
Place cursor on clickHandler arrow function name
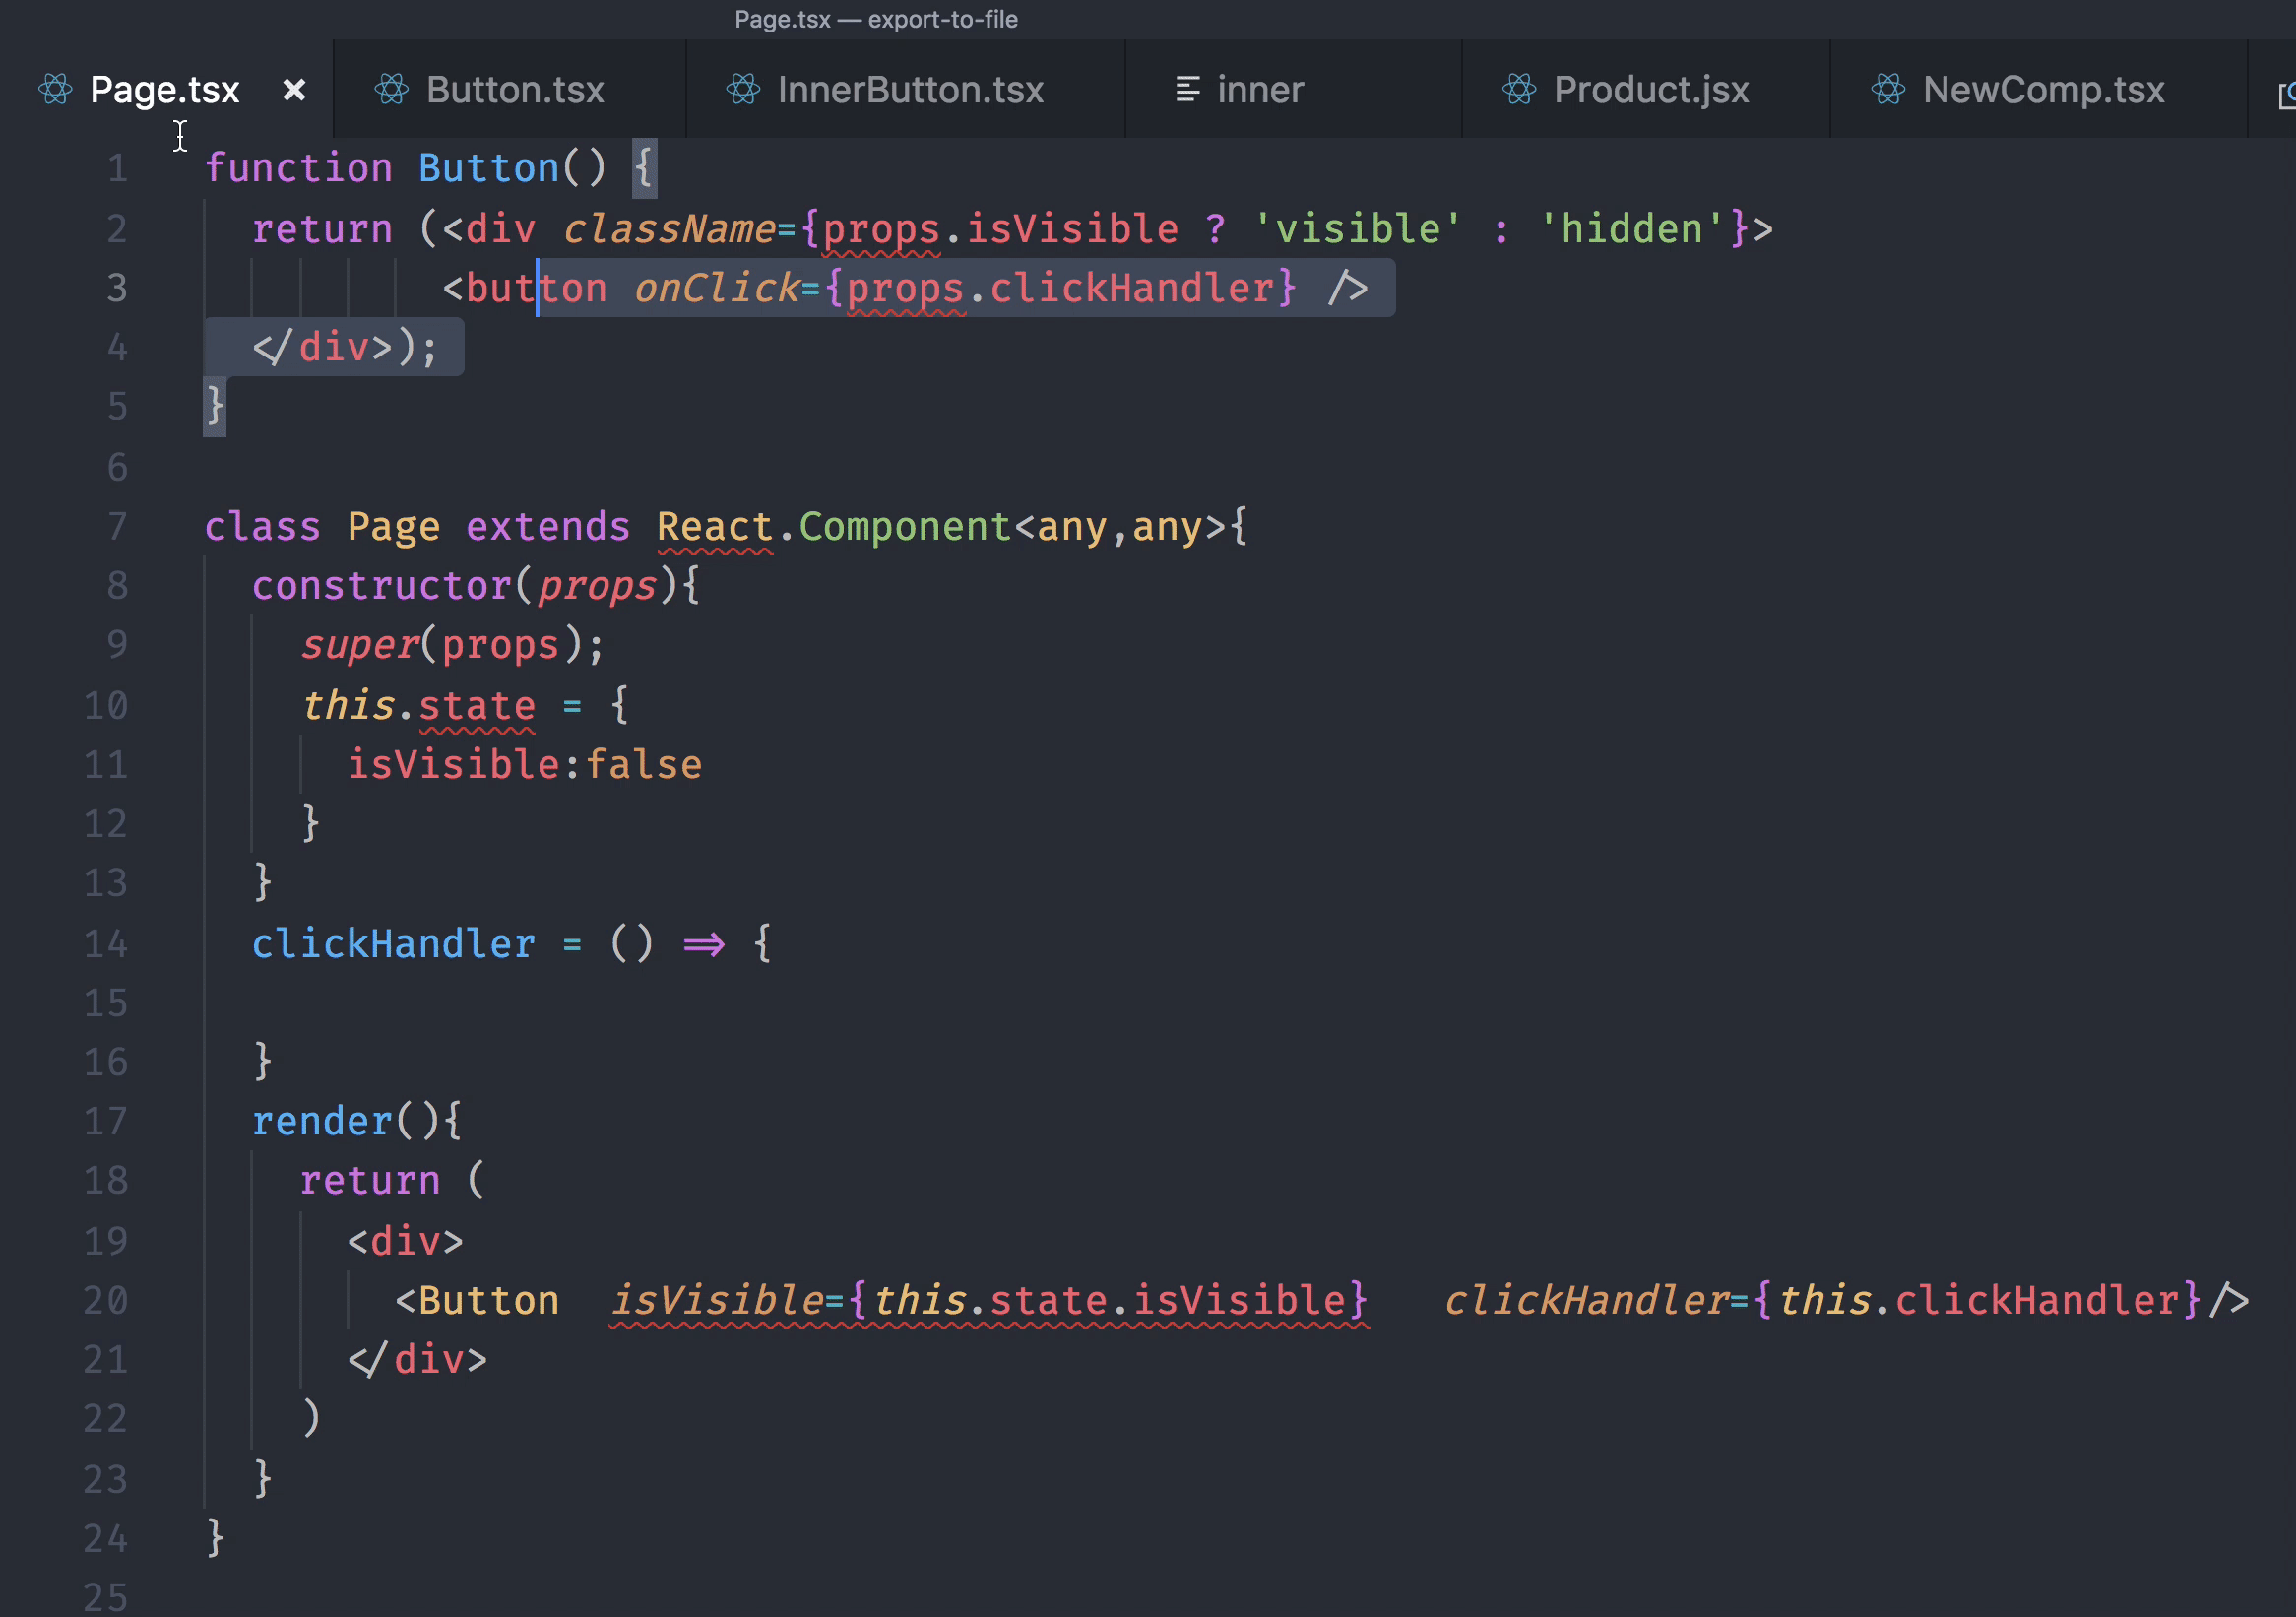coord(393,944)
